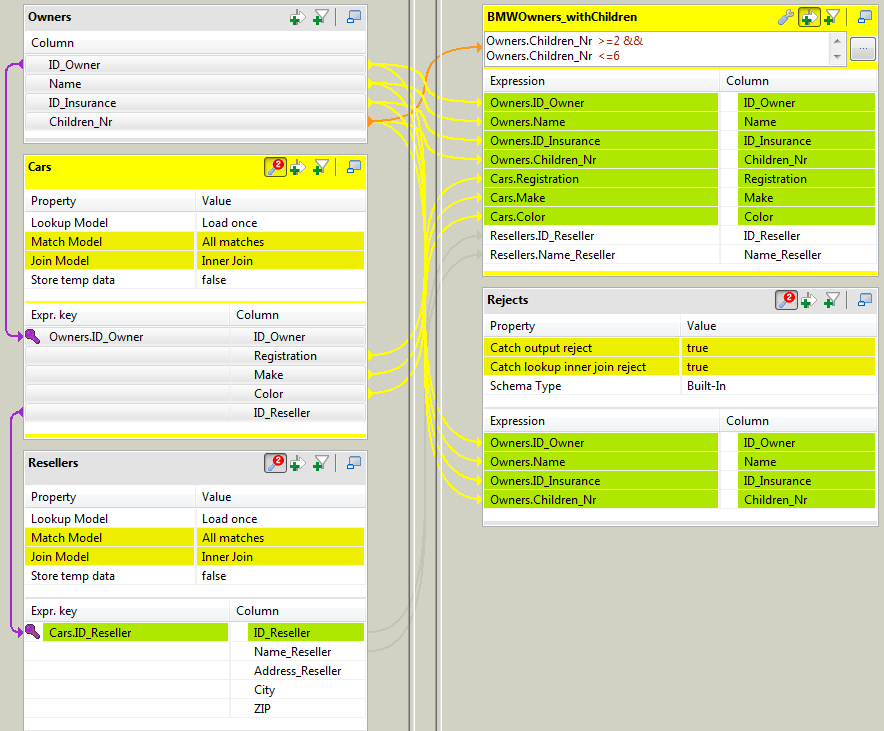Click the down arrow in the filter expression box
Image resolution: width=884 pixels, height=731 pixels.
pyautogui.click(x=836, y=57)
